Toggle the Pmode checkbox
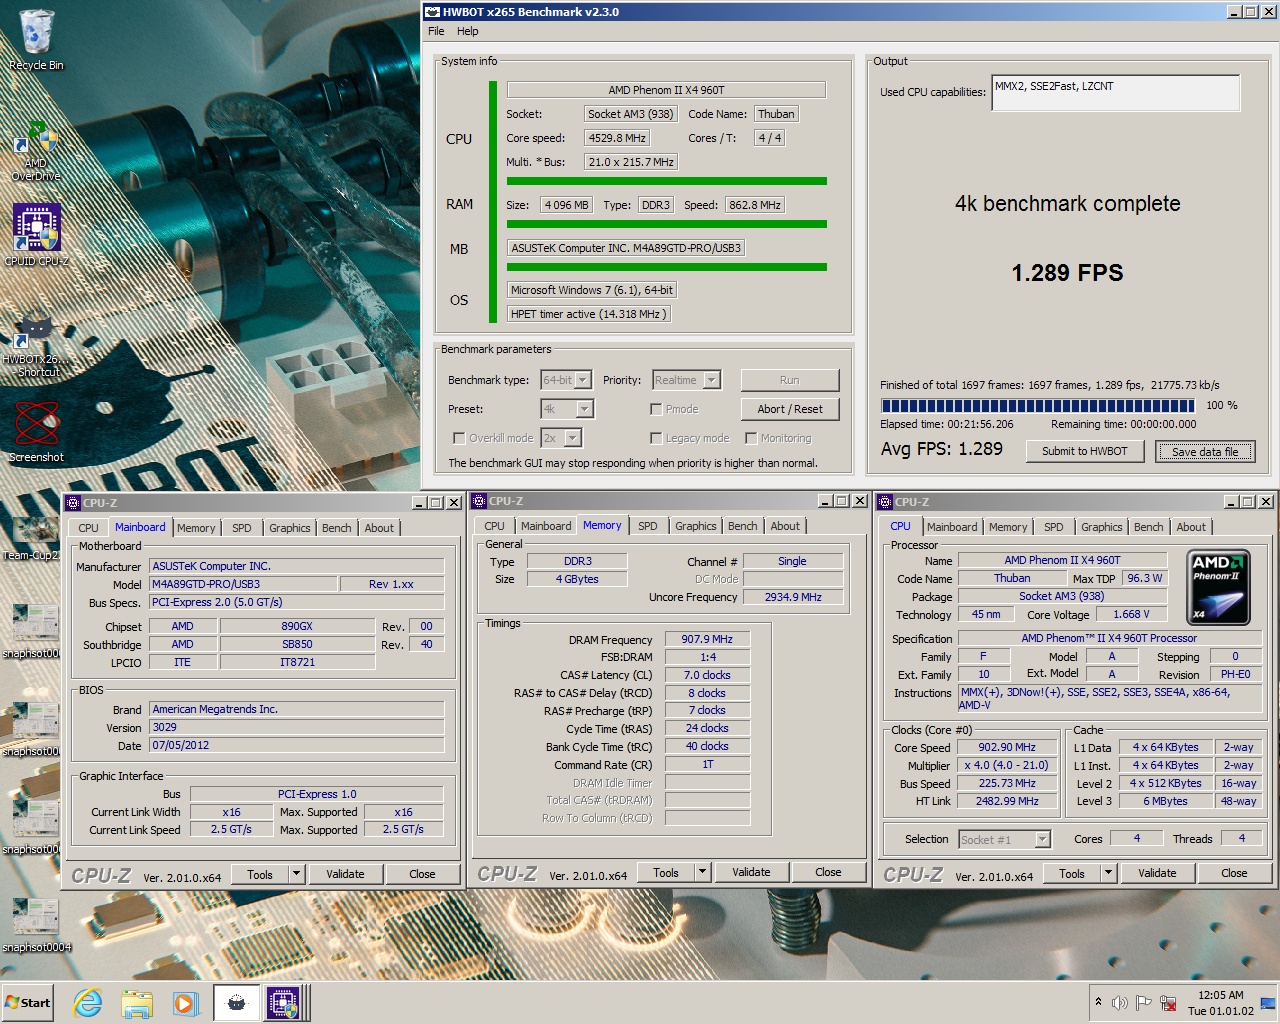This screenshot has width=1280, height=1024. point(656,409)
